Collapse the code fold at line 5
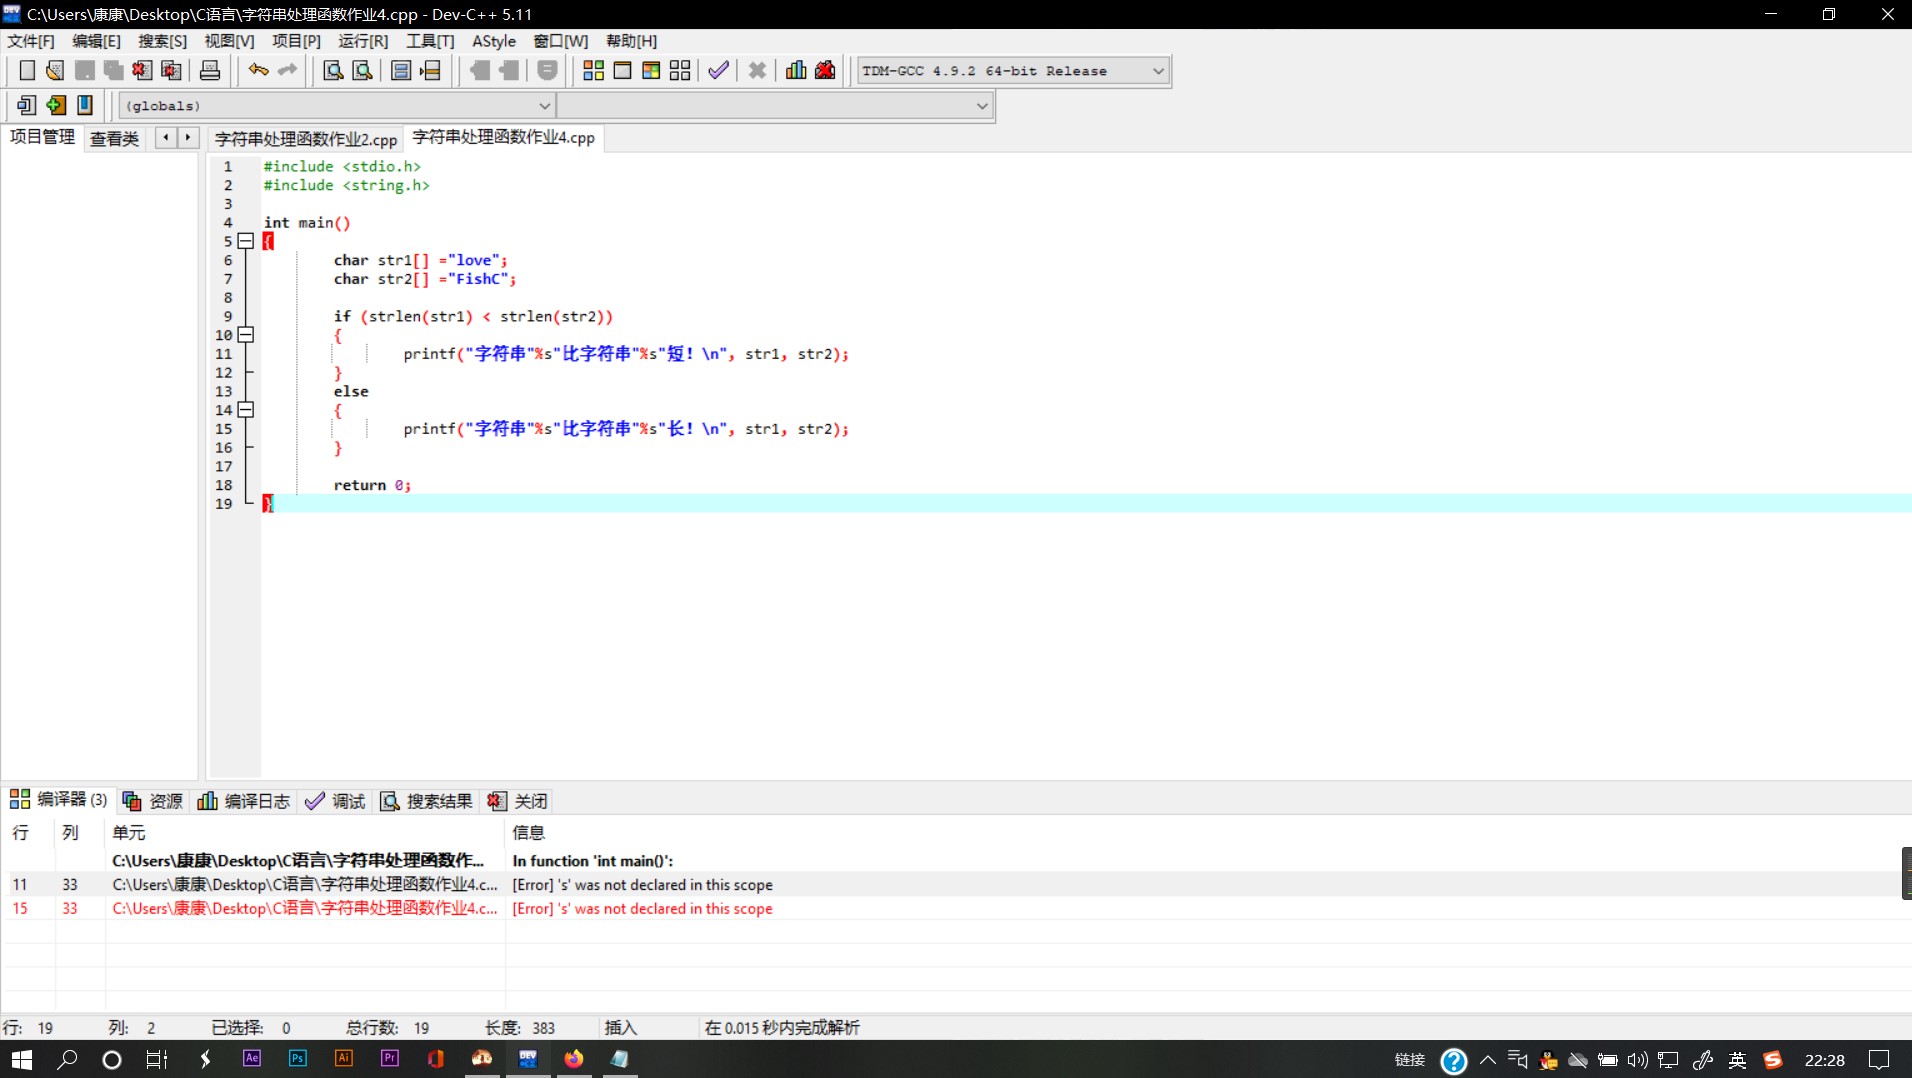Image resolution: width=1912 pixels, height=1078 pixels. 246,241
